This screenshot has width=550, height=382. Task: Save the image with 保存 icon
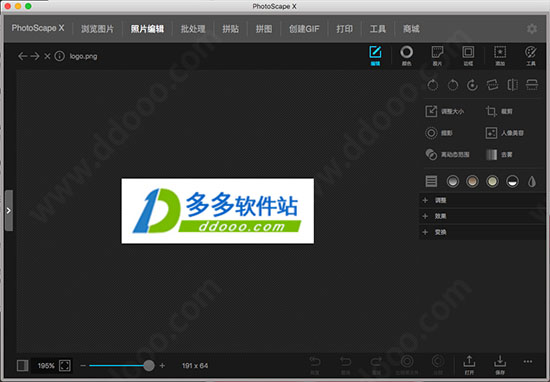click(500, 365)
